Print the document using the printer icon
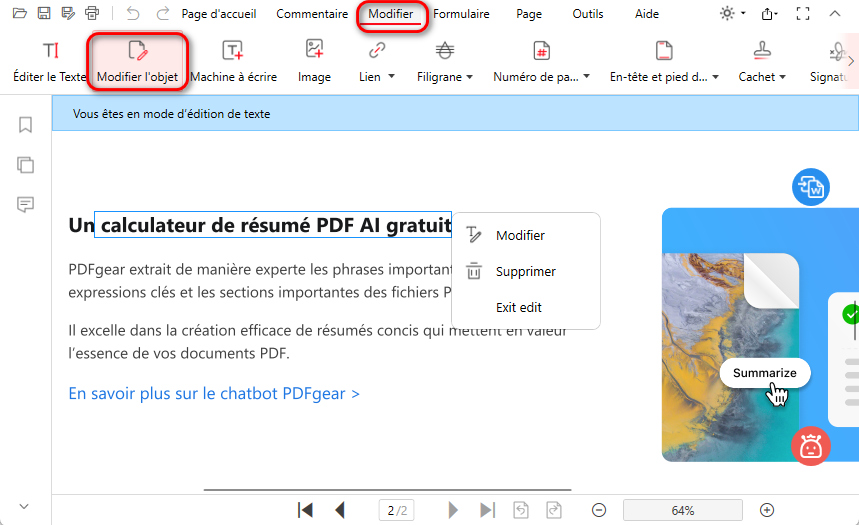Viewport: 859px width, 525px height. point(92,13)
